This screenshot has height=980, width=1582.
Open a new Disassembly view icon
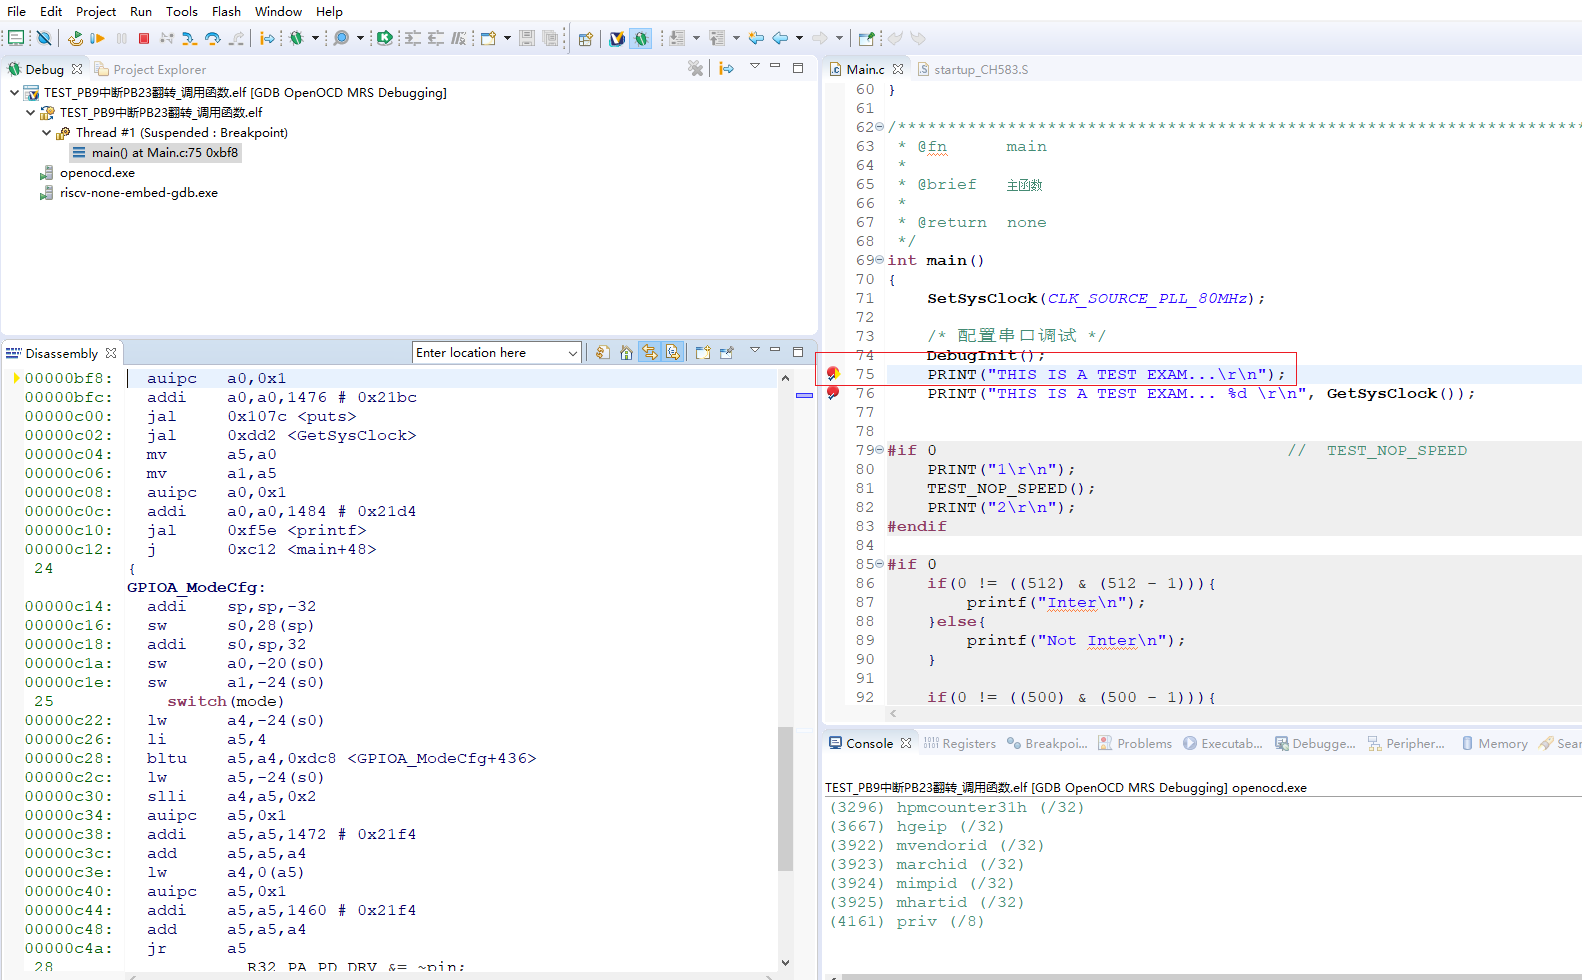[703, 352]
